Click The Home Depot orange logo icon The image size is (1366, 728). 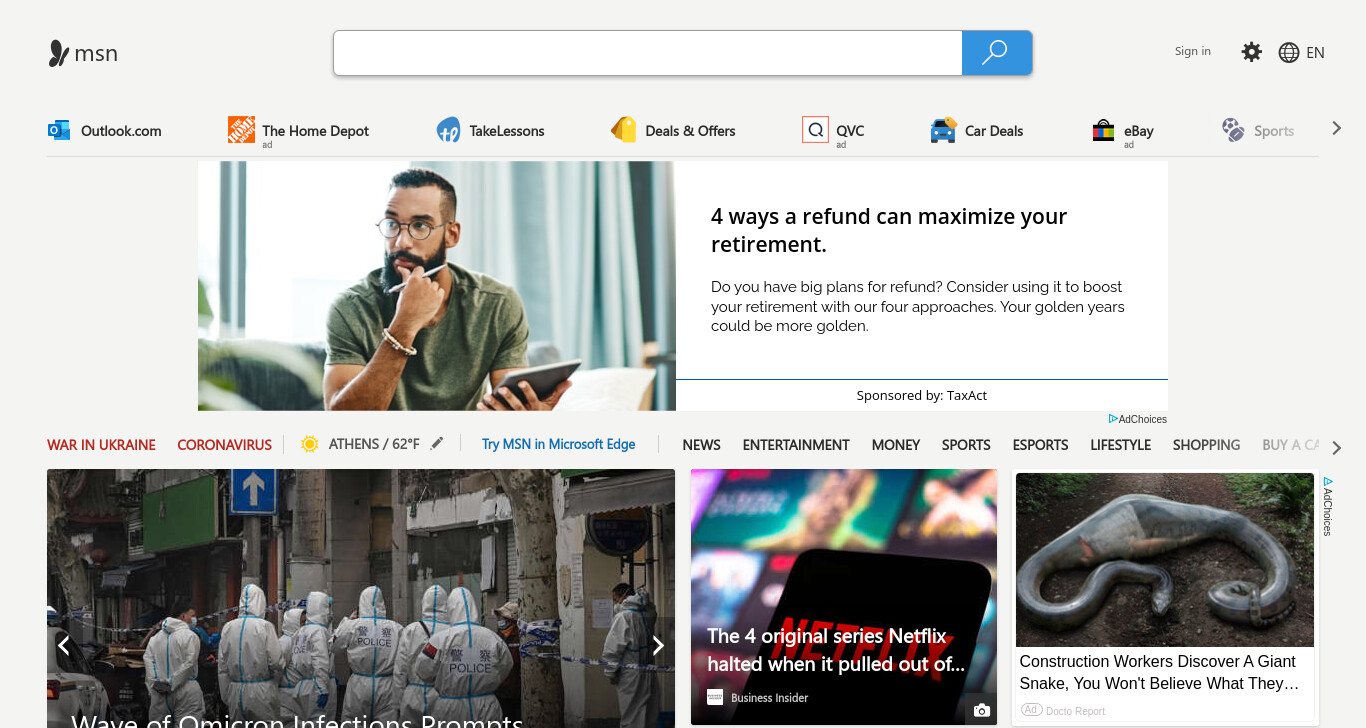(x=241, y=129)
